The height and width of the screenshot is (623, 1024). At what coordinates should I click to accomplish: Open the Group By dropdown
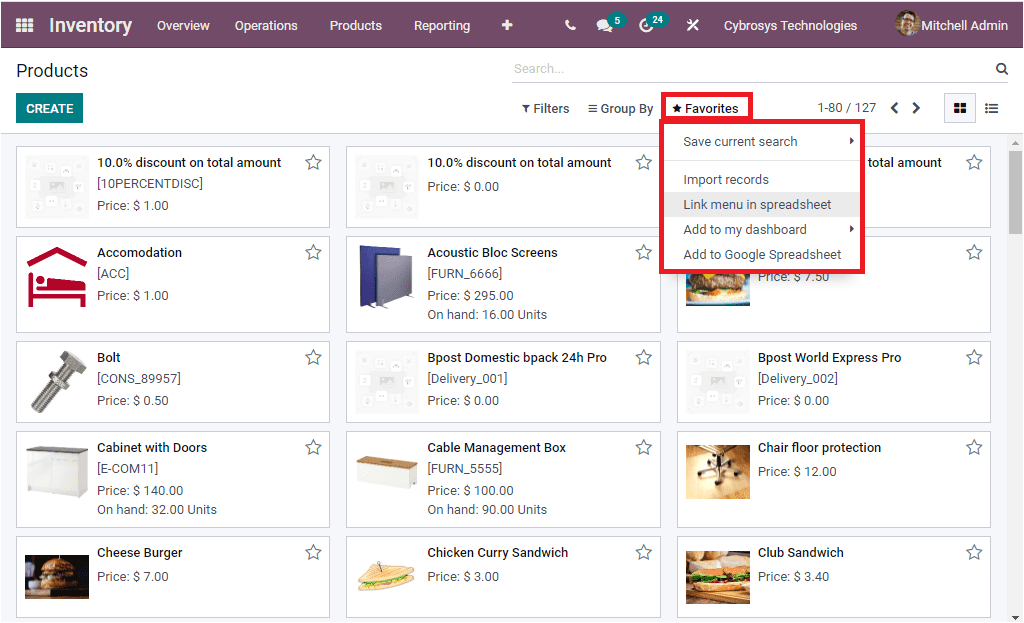[619, 108]
